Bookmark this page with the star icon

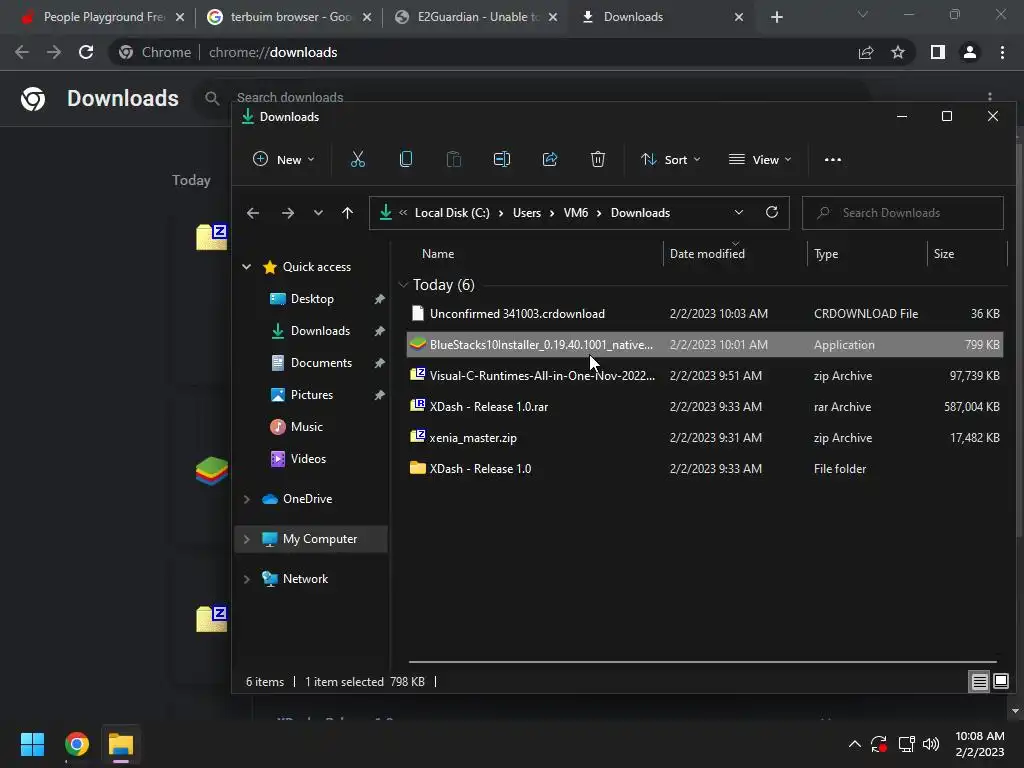click(x=898, y=52)
